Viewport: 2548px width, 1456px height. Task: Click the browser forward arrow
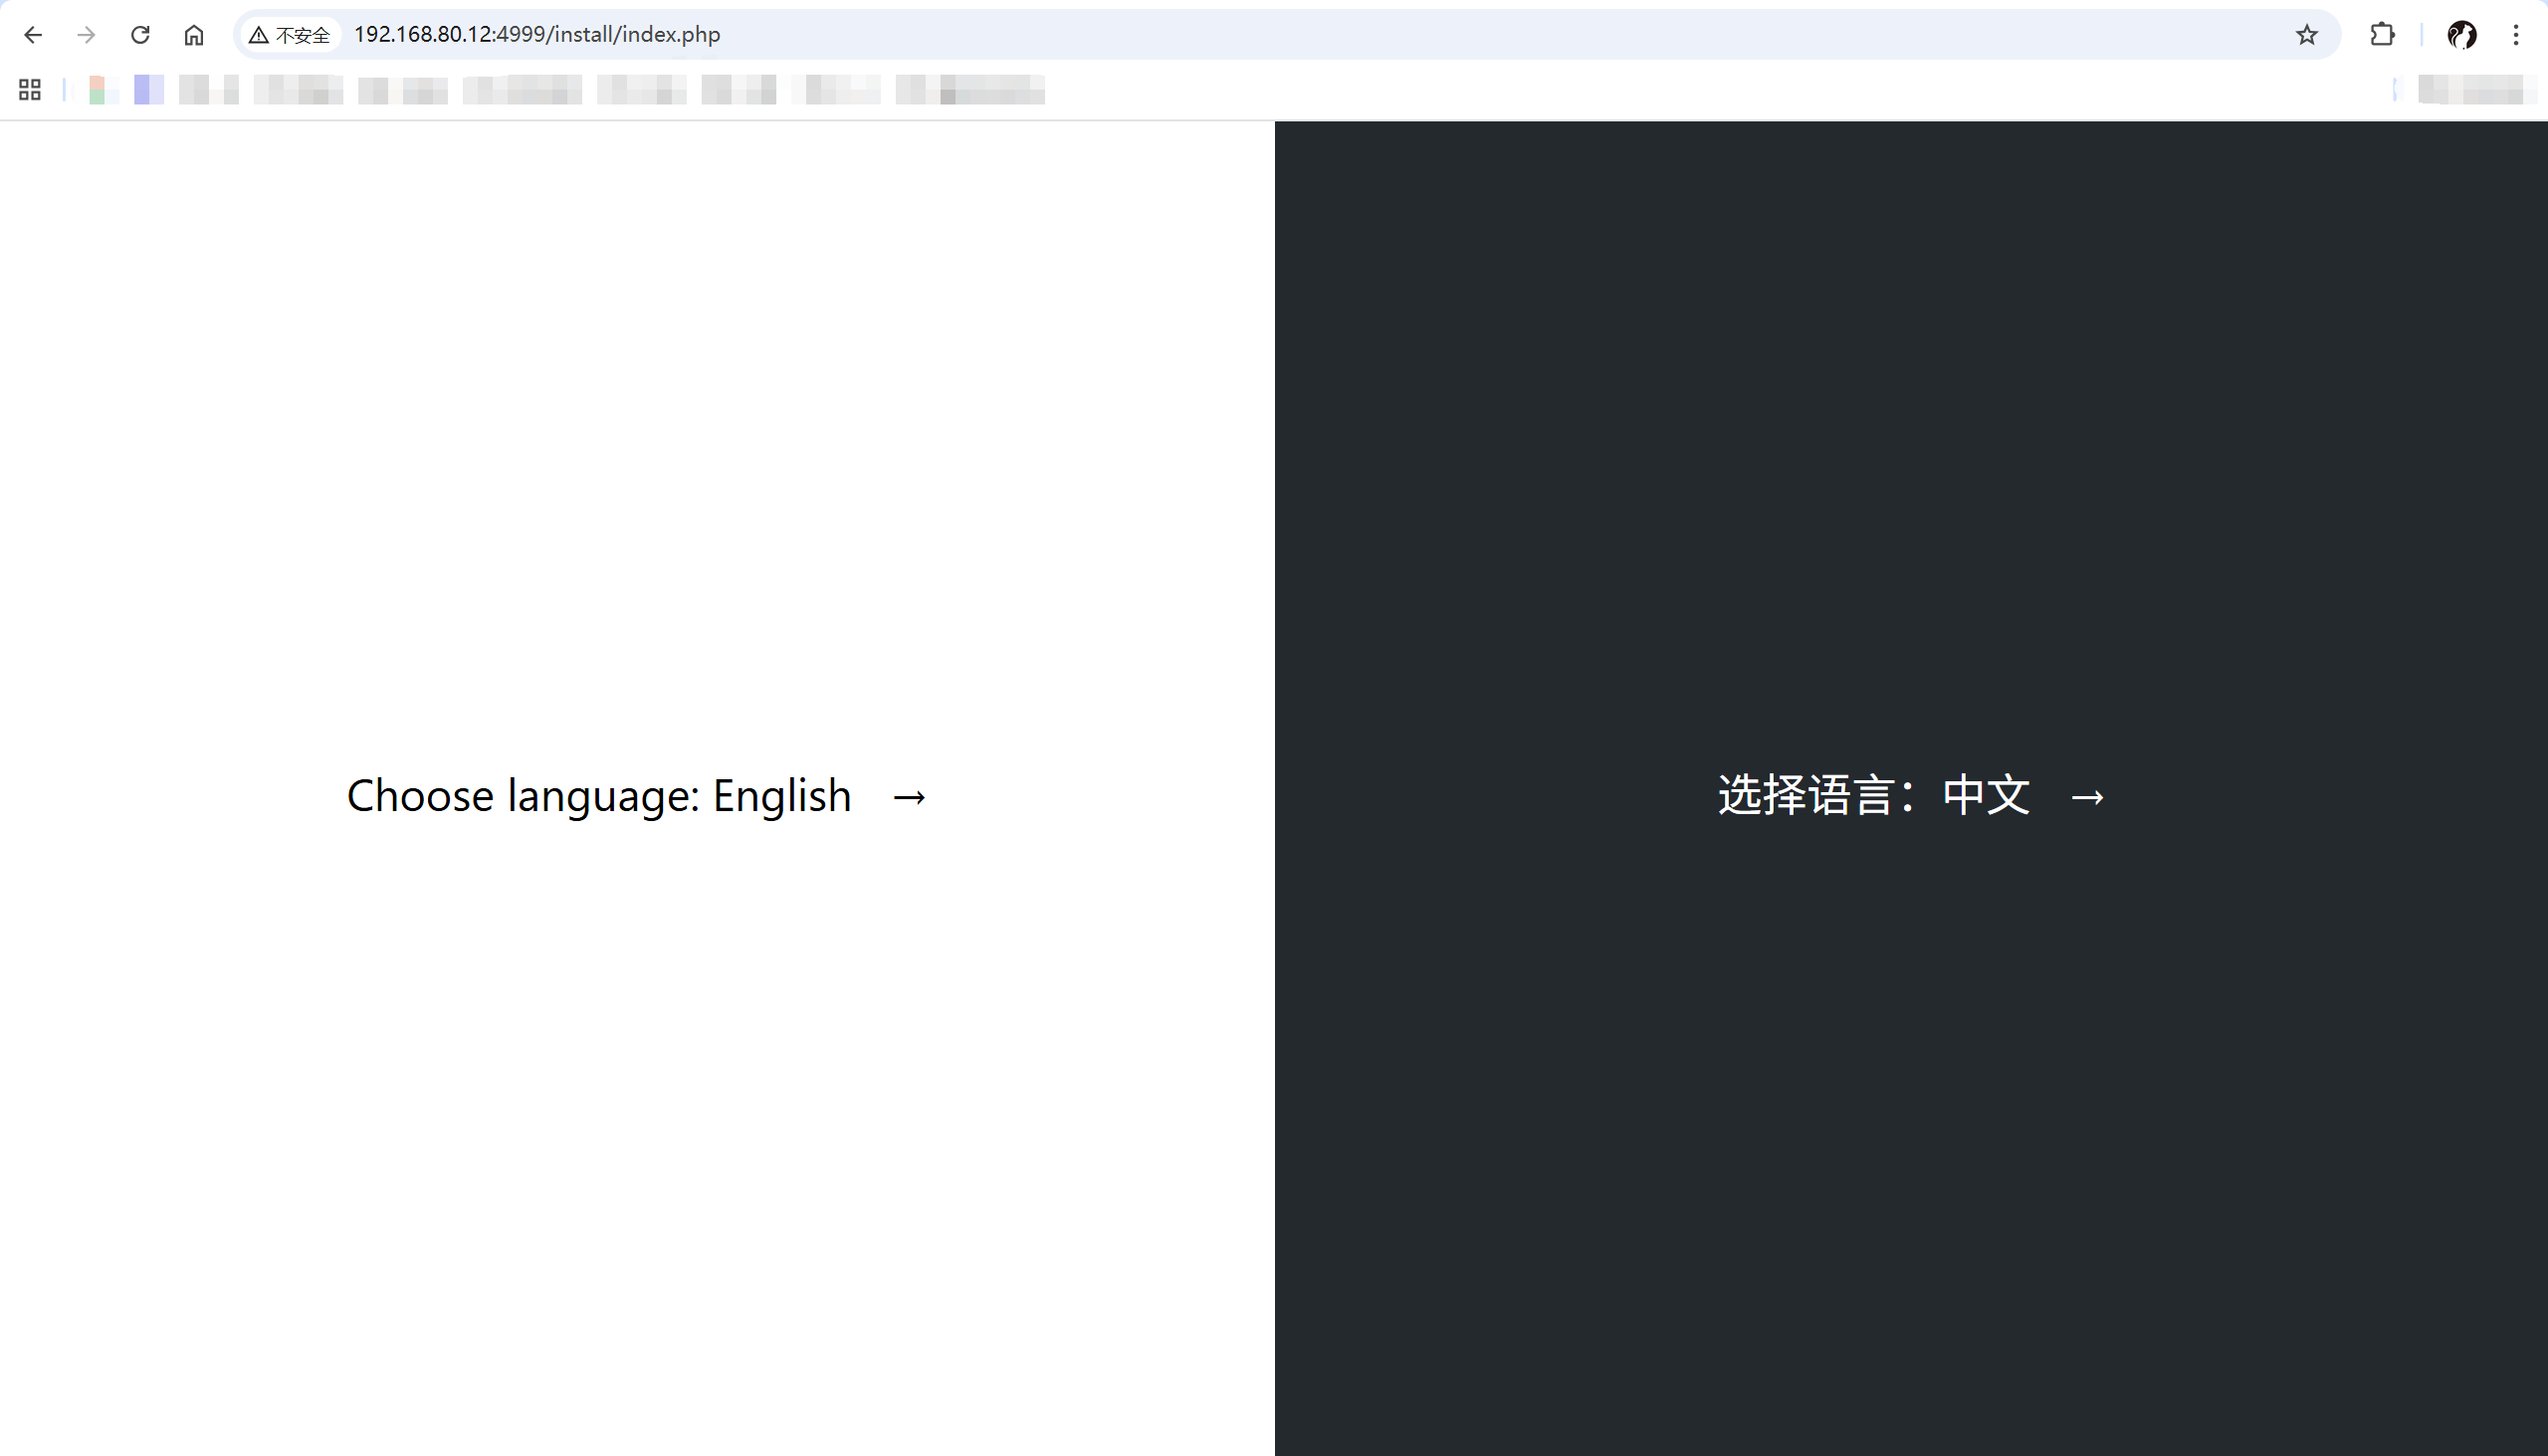point(87,35)
